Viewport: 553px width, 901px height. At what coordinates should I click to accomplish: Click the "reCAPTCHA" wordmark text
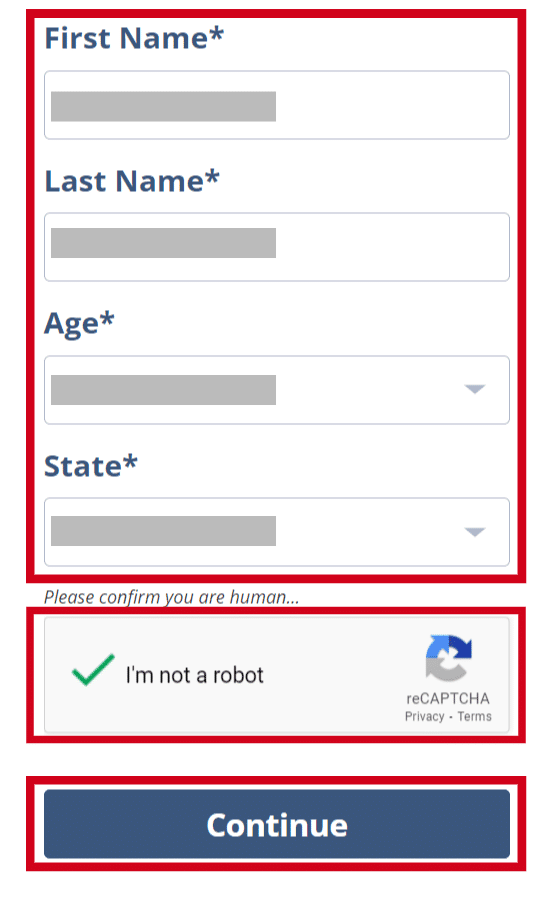tap(448, 699)
